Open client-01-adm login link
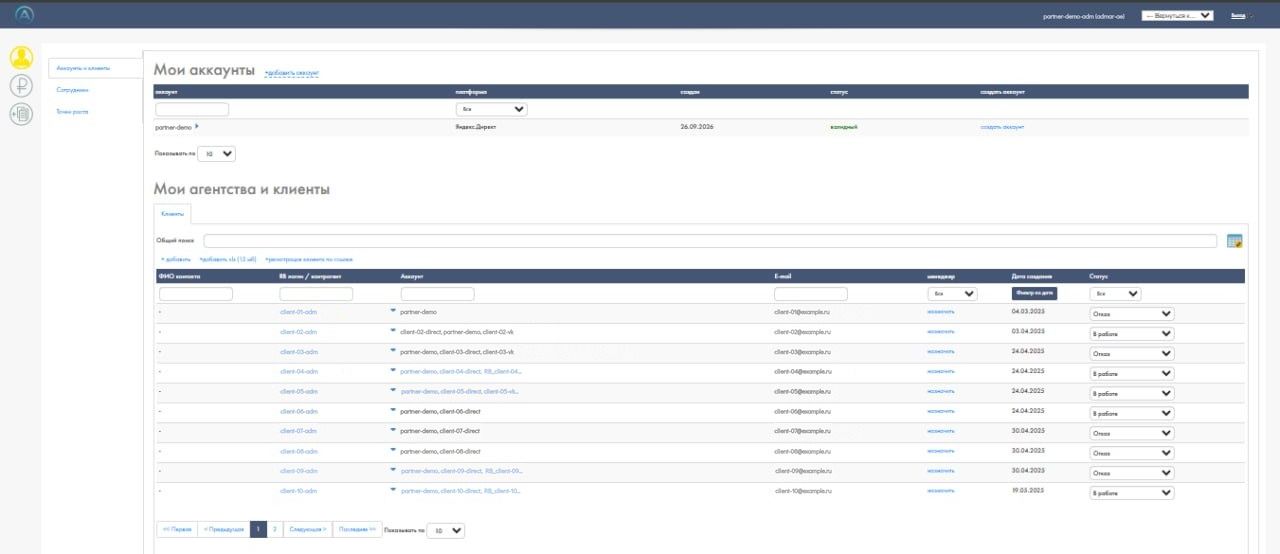Screen dimensions: 1280x554 pos(299,312)
